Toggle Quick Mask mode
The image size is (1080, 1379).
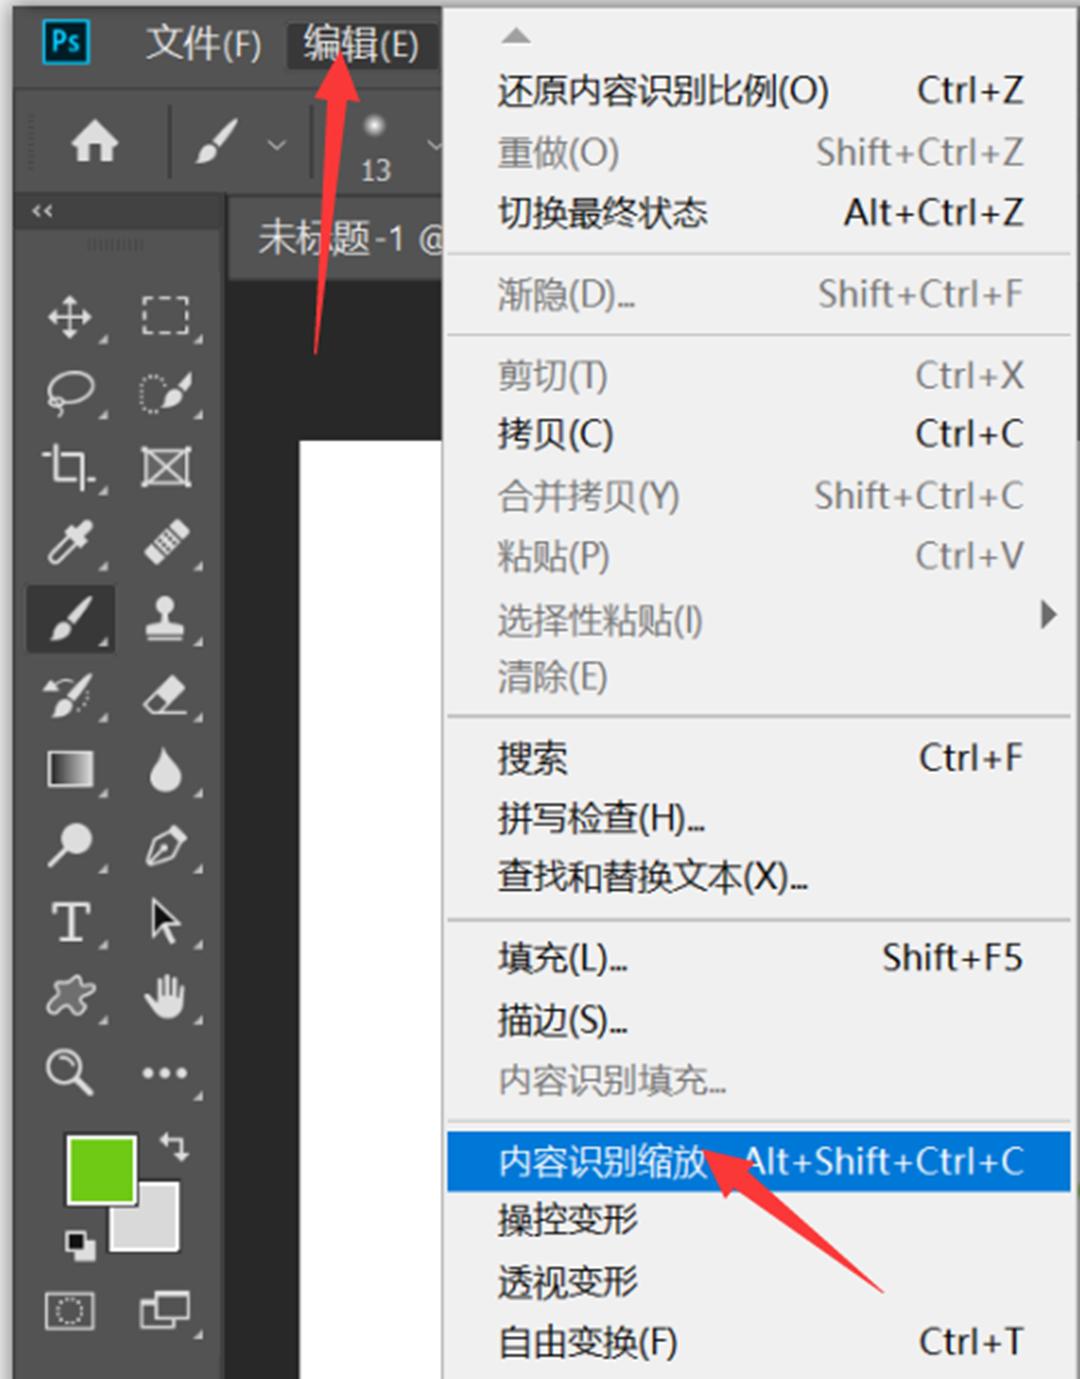coord(70,1310)
